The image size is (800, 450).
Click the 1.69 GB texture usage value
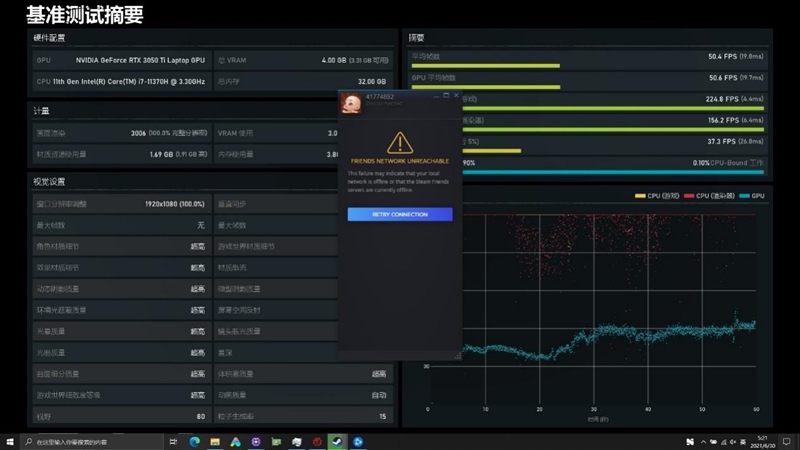(x=161, y=154)
